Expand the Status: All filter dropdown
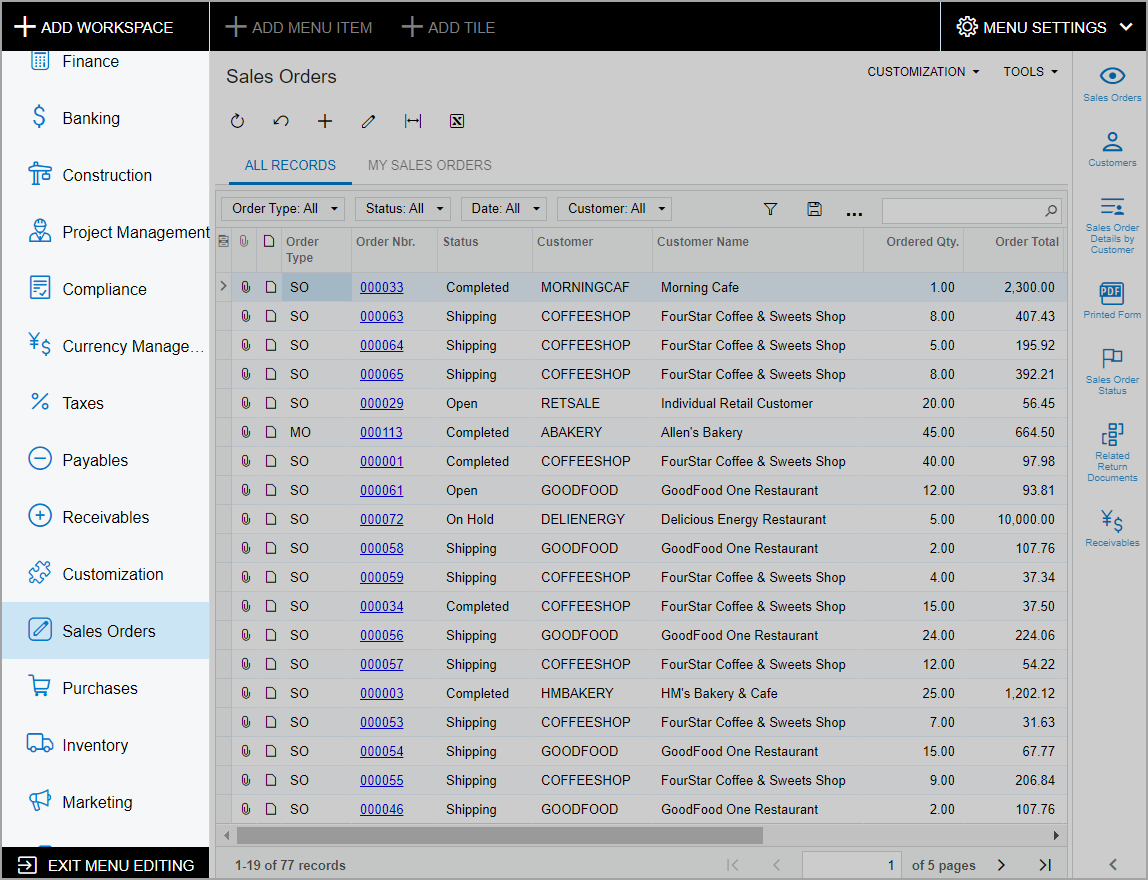This screenshot has width=1148, height=880. tap(402, 209)
